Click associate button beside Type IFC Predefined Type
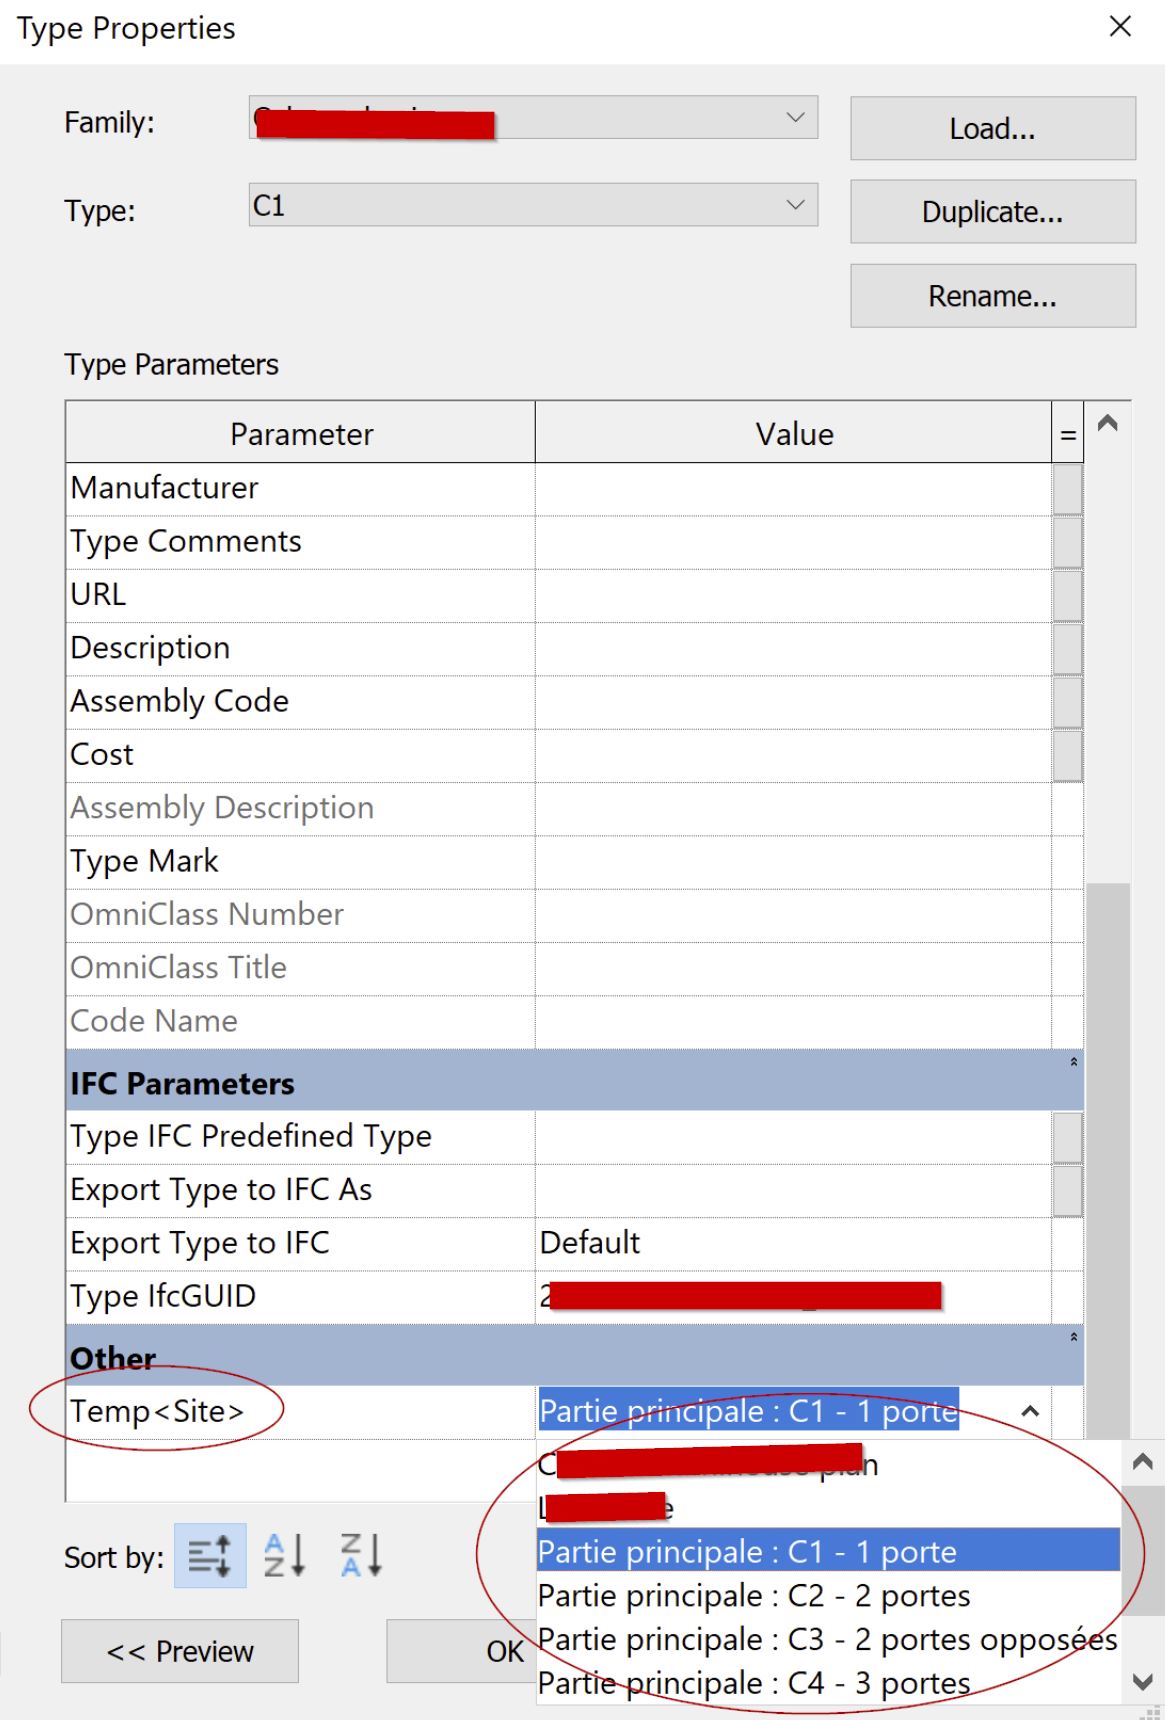This screenshot has width=1165, height=1720. coord(1068,1137)
